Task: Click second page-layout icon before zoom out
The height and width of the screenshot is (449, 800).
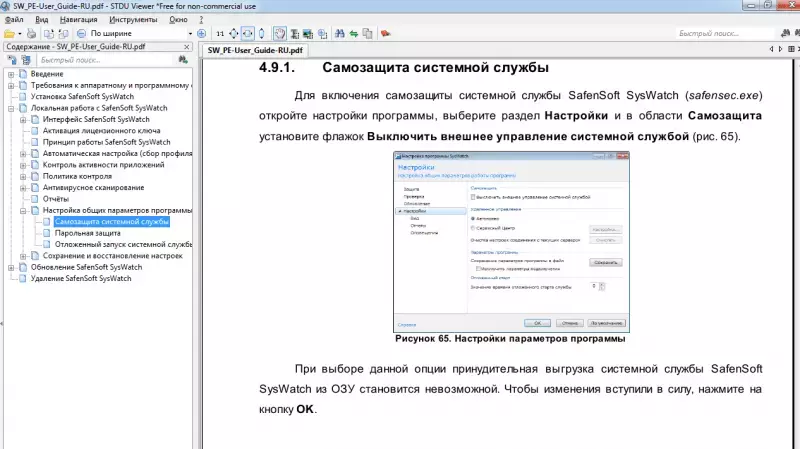Action: pyautogui.click(x=63, y=34)
